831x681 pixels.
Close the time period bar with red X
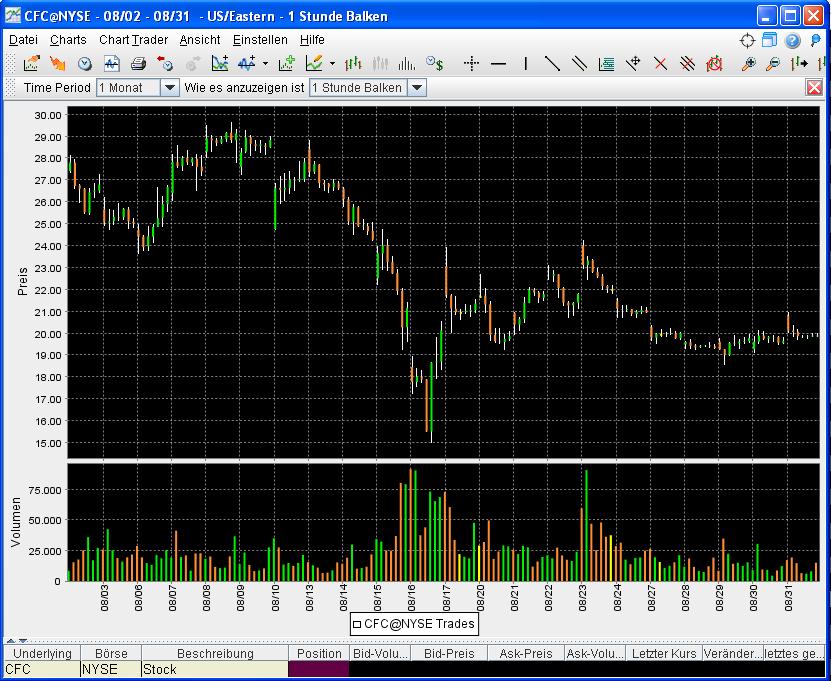pyautogui.click(x=814, y=87)
